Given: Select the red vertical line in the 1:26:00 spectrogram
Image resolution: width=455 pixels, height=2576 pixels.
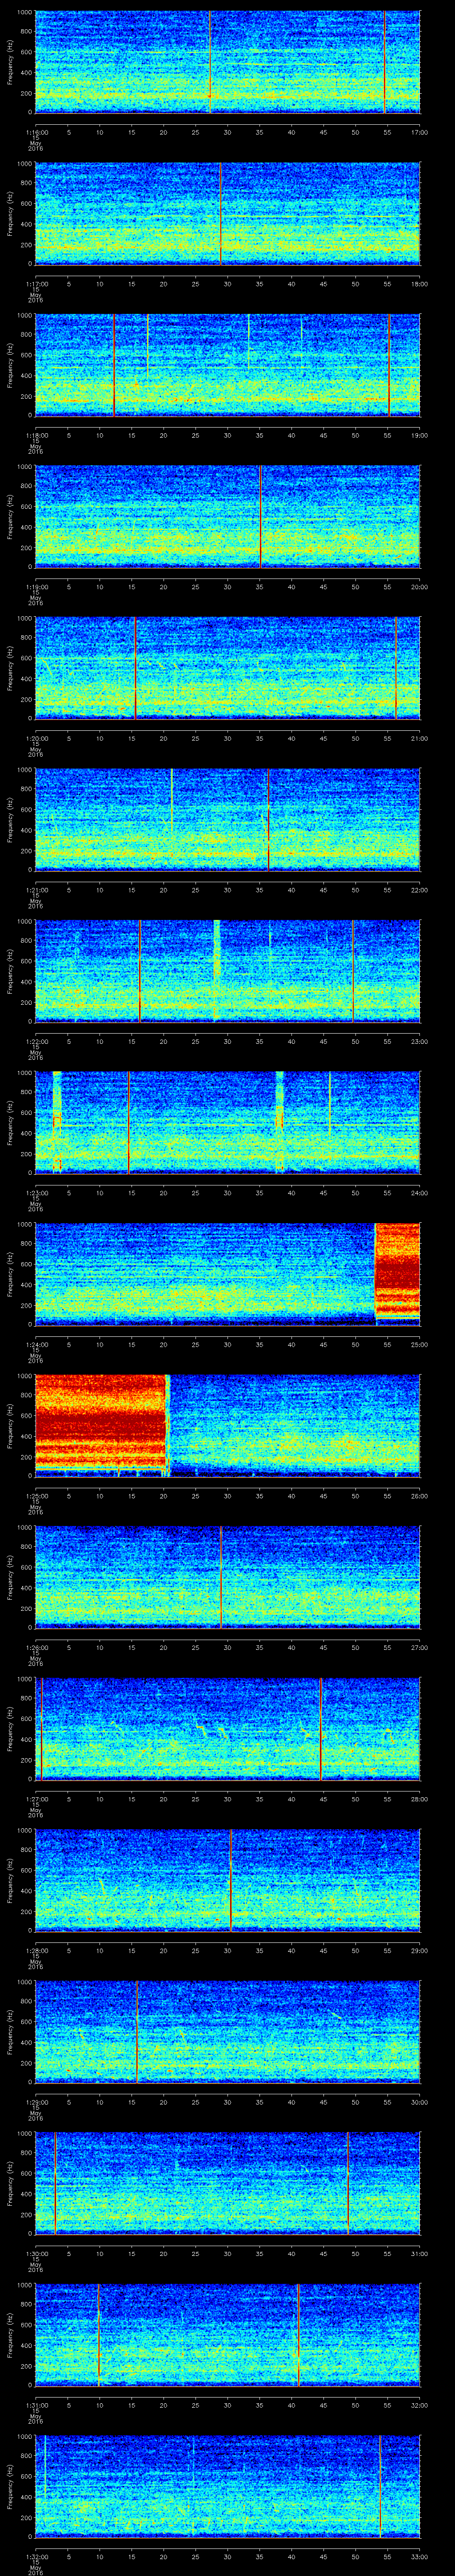Looking at the screenshot, I should click(221, 1577).
